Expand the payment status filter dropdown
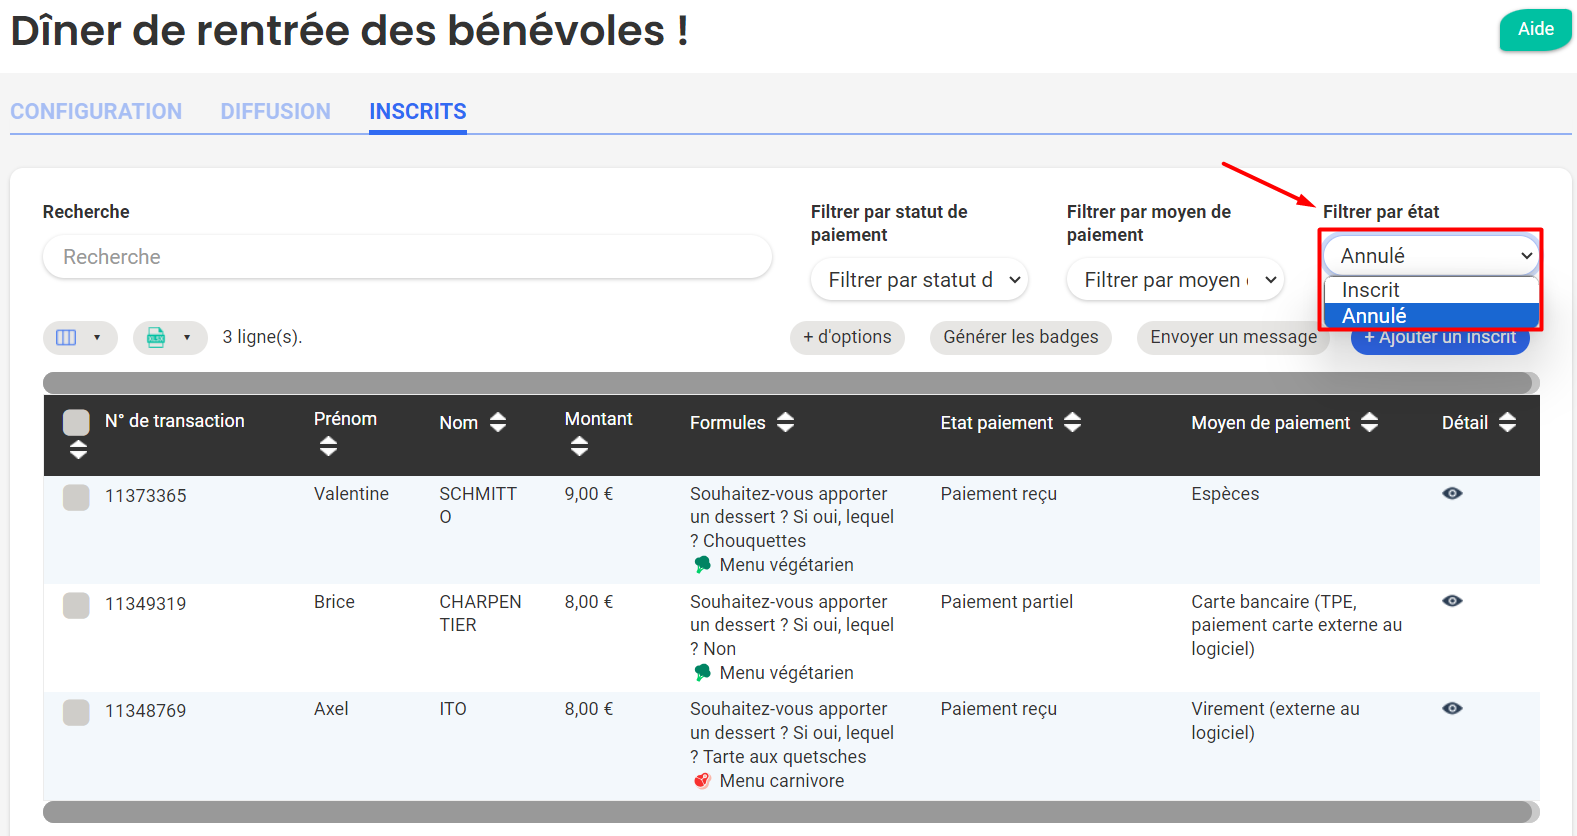This screenshot has height=836, width=1577. pyautogui.click(x=919, y=280)
